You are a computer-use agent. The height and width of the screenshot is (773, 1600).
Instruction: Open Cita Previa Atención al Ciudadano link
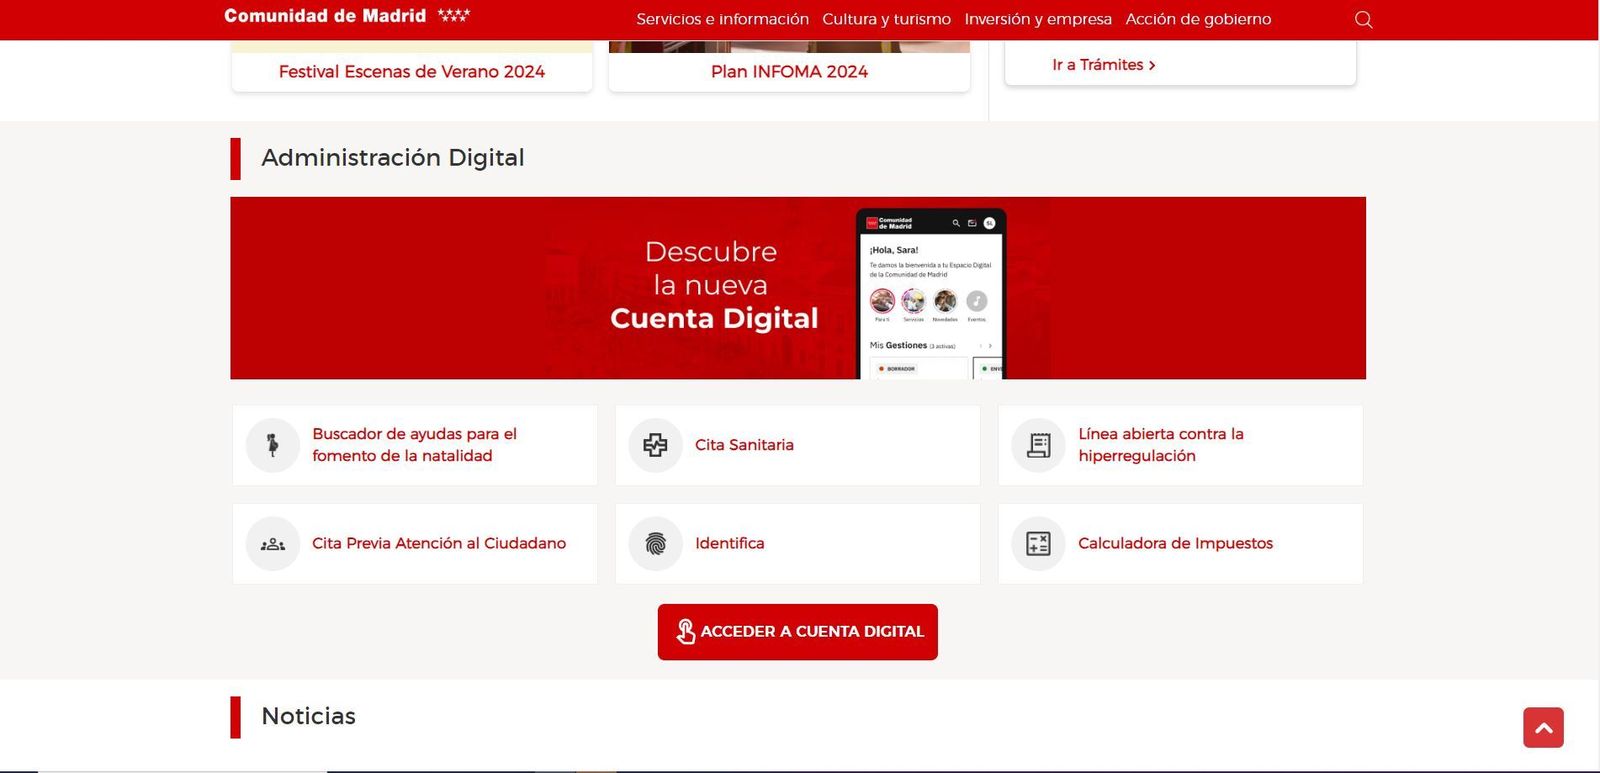pos(439,544)
